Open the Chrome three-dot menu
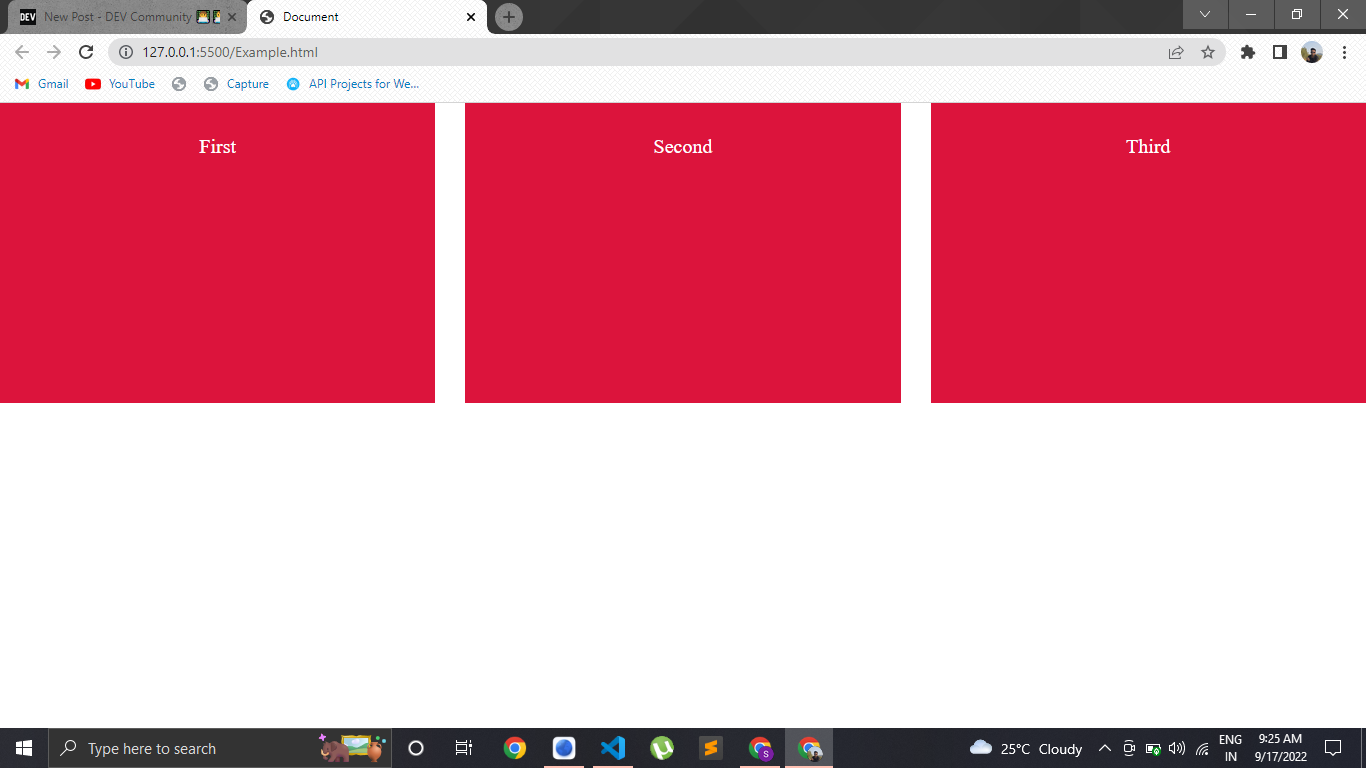 pyautogui.click(x=1344, y=52)
